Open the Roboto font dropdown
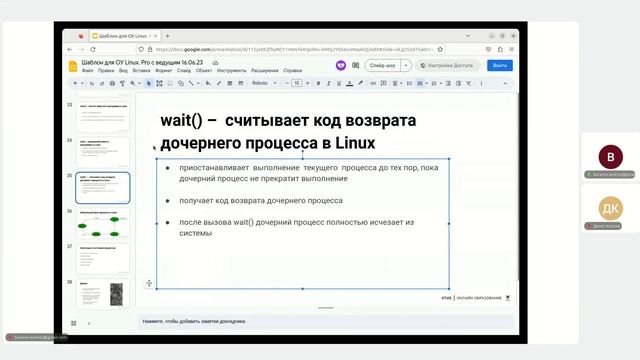 264,83
